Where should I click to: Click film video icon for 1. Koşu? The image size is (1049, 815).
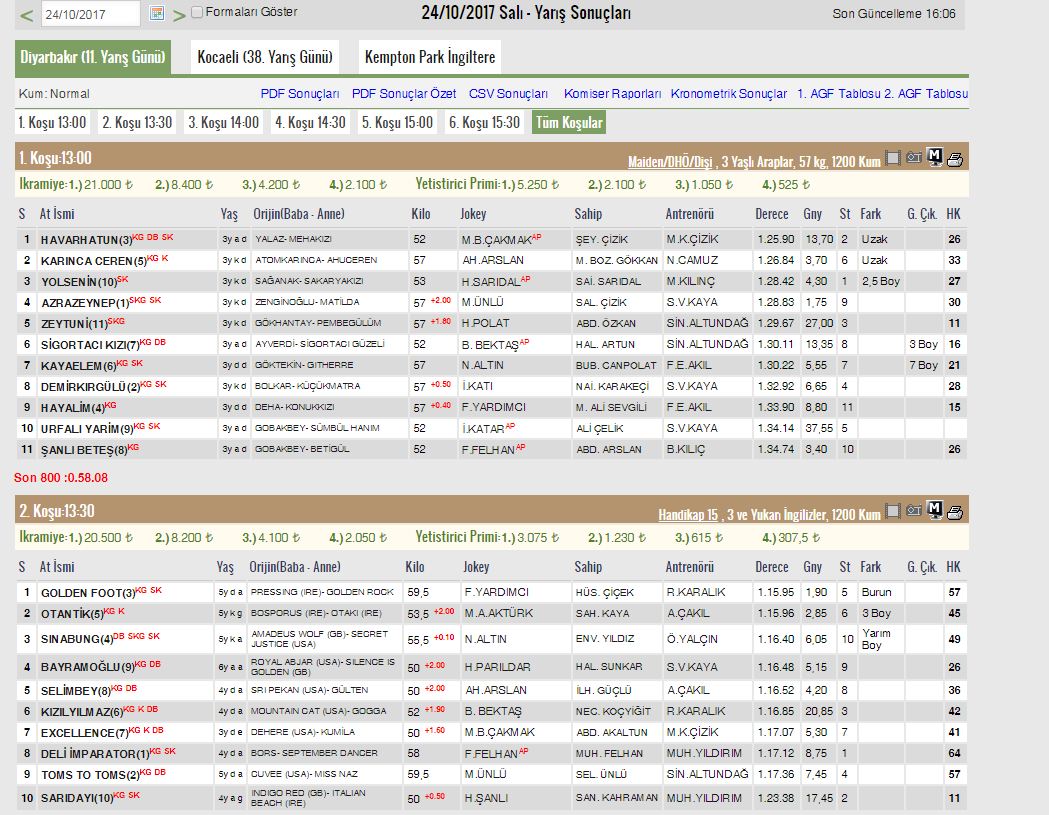pos(893,157)
